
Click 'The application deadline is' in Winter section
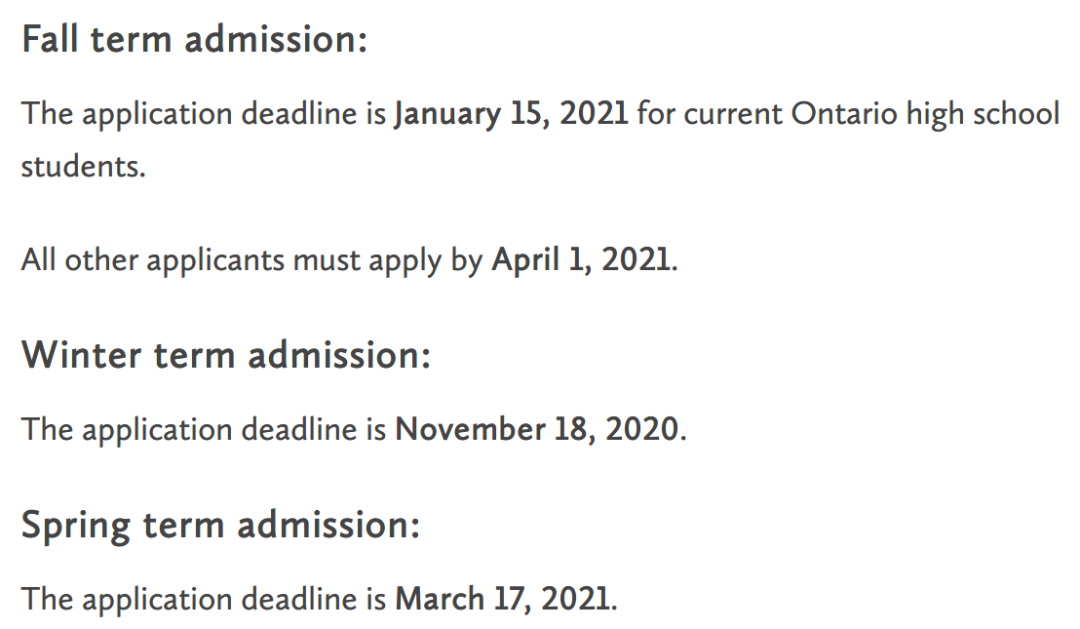click(204, 430)
